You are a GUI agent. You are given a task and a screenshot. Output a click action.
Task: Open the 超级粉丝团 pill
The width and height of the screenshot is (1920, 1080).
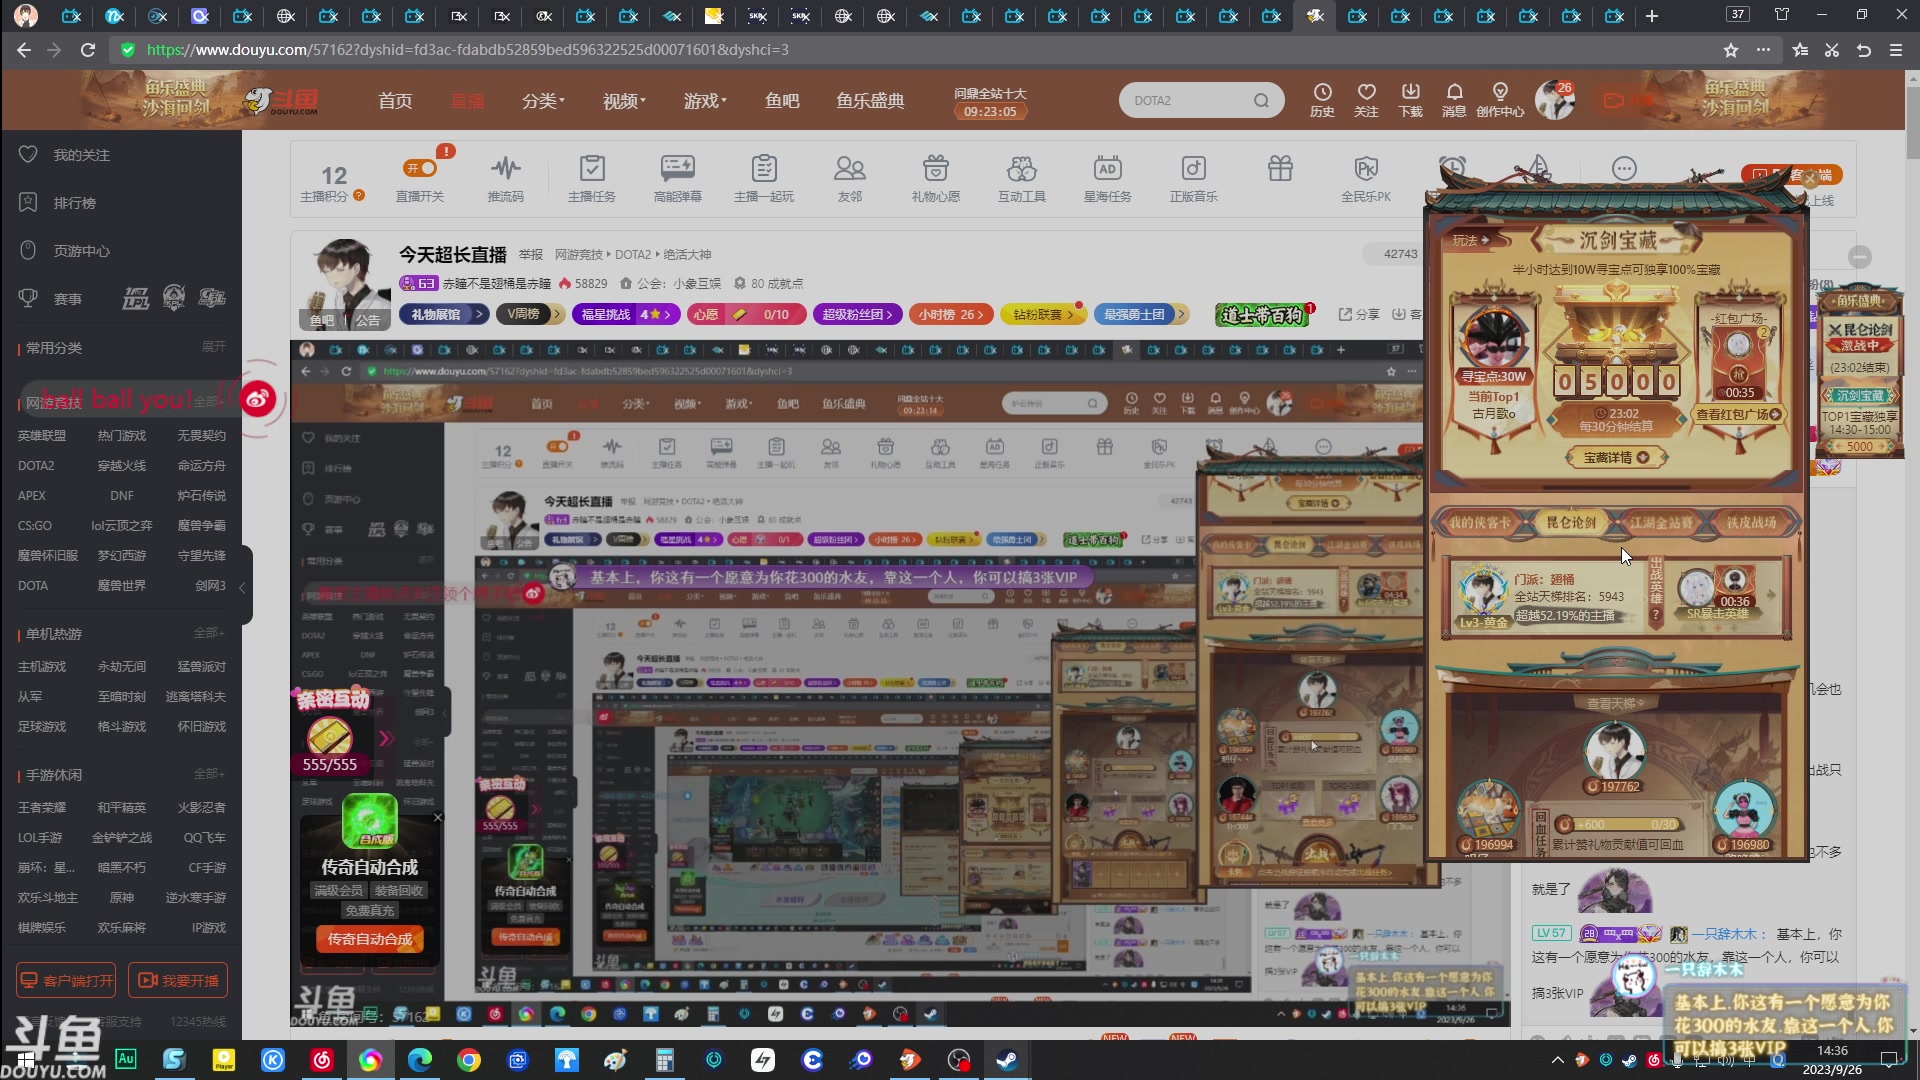pos(858,314)
